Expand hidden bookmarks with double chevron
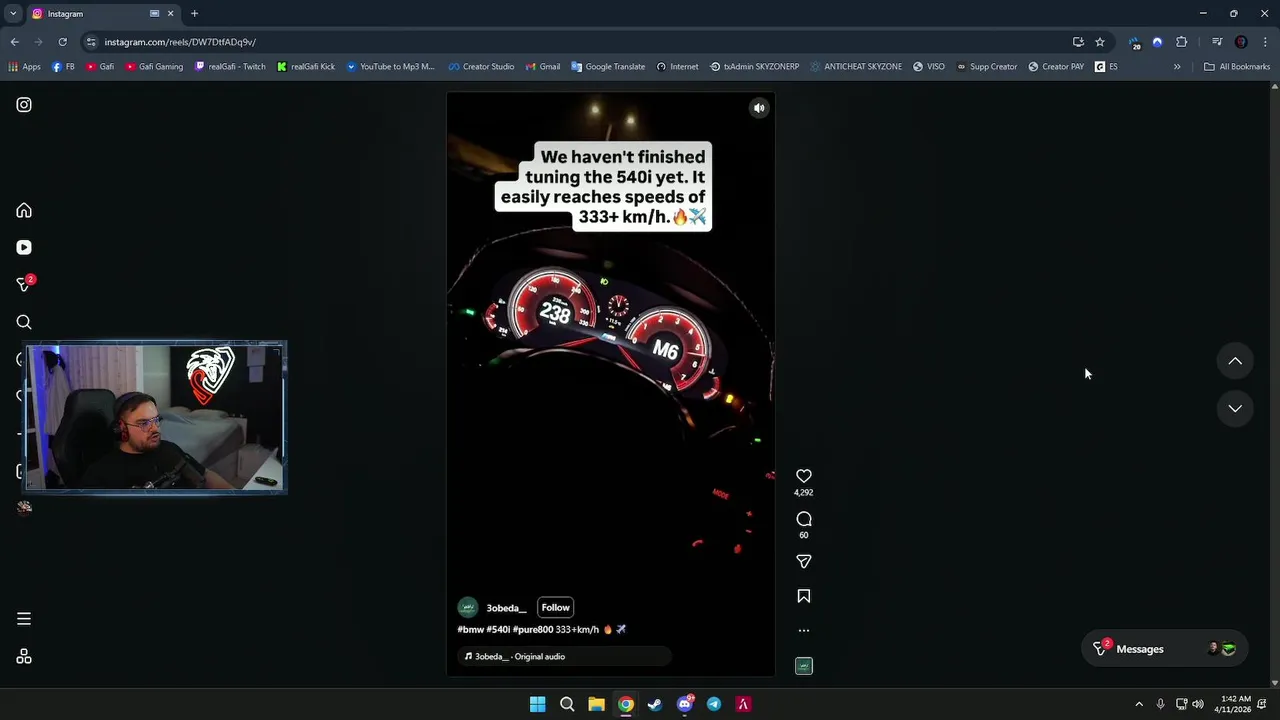Screen dimensions: 1280x720 click(1177, 67)
